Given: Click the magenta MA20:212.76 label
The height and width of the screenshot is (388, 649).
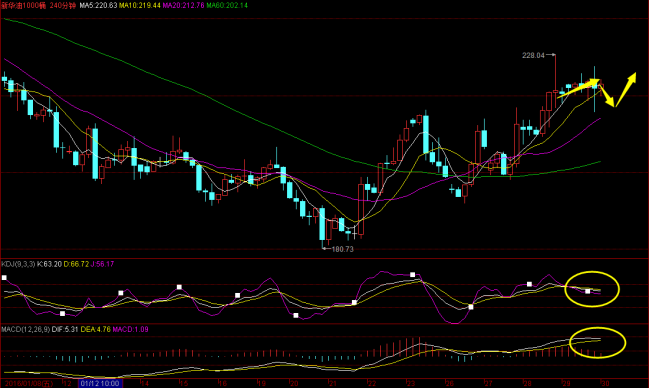Looking at the screenshot, I should (183, 5).
